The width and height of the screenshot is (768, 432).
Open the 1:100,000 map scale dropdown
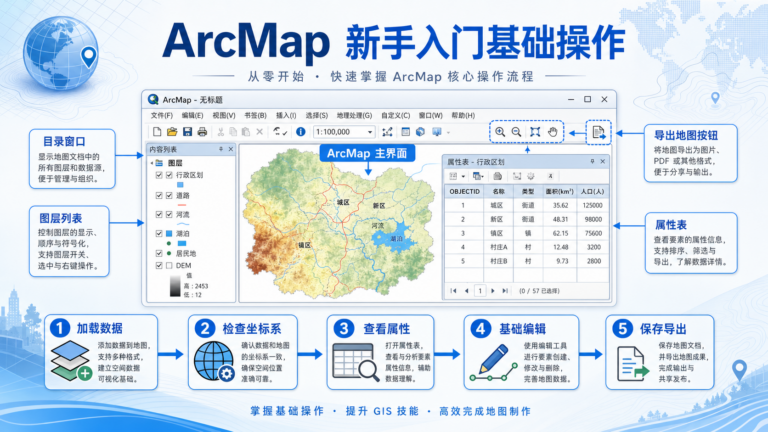click(370, 132)
